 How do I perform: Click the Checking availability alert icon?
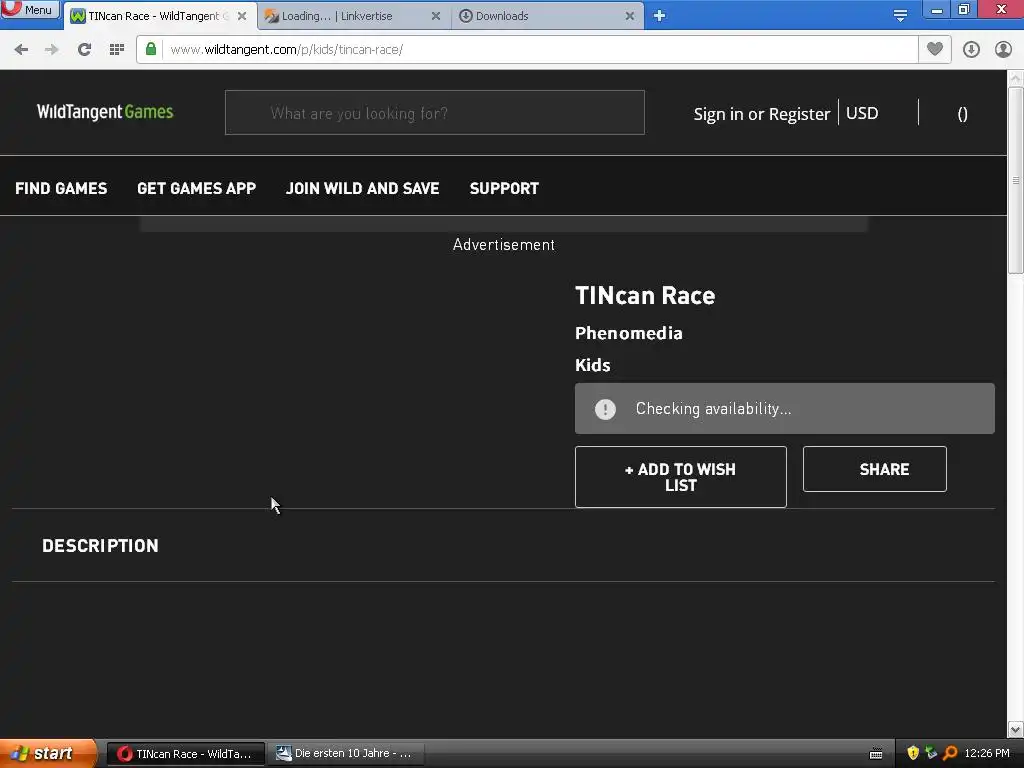pos(605,409)
